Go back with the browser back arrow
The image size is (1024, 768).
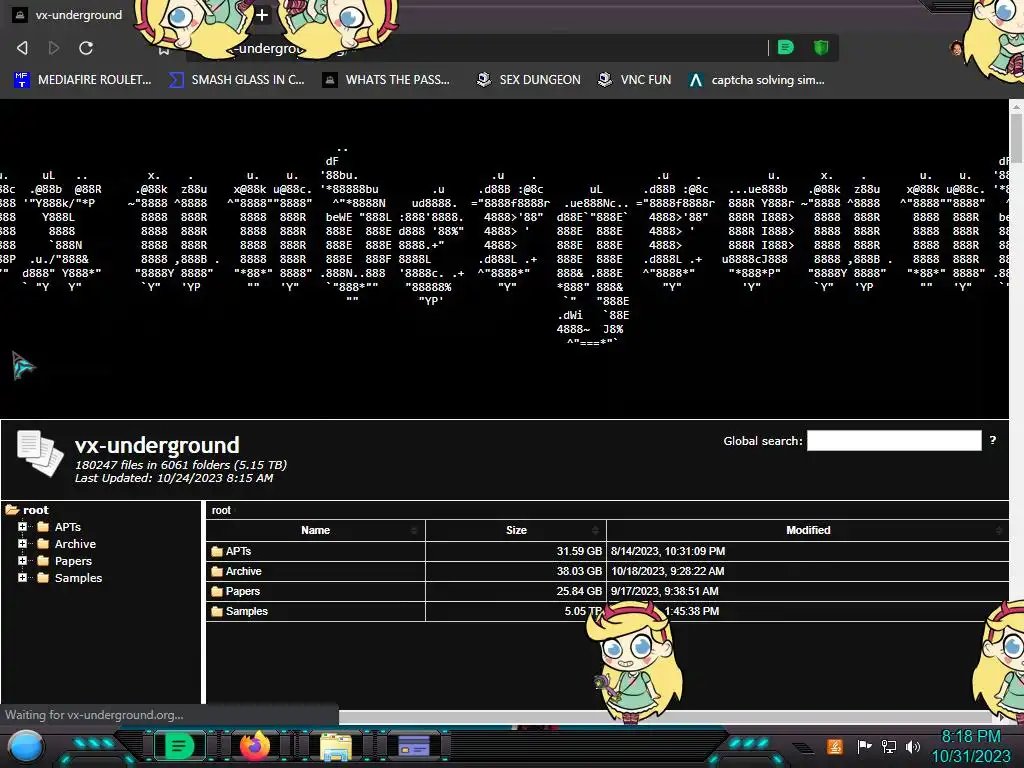22,48
